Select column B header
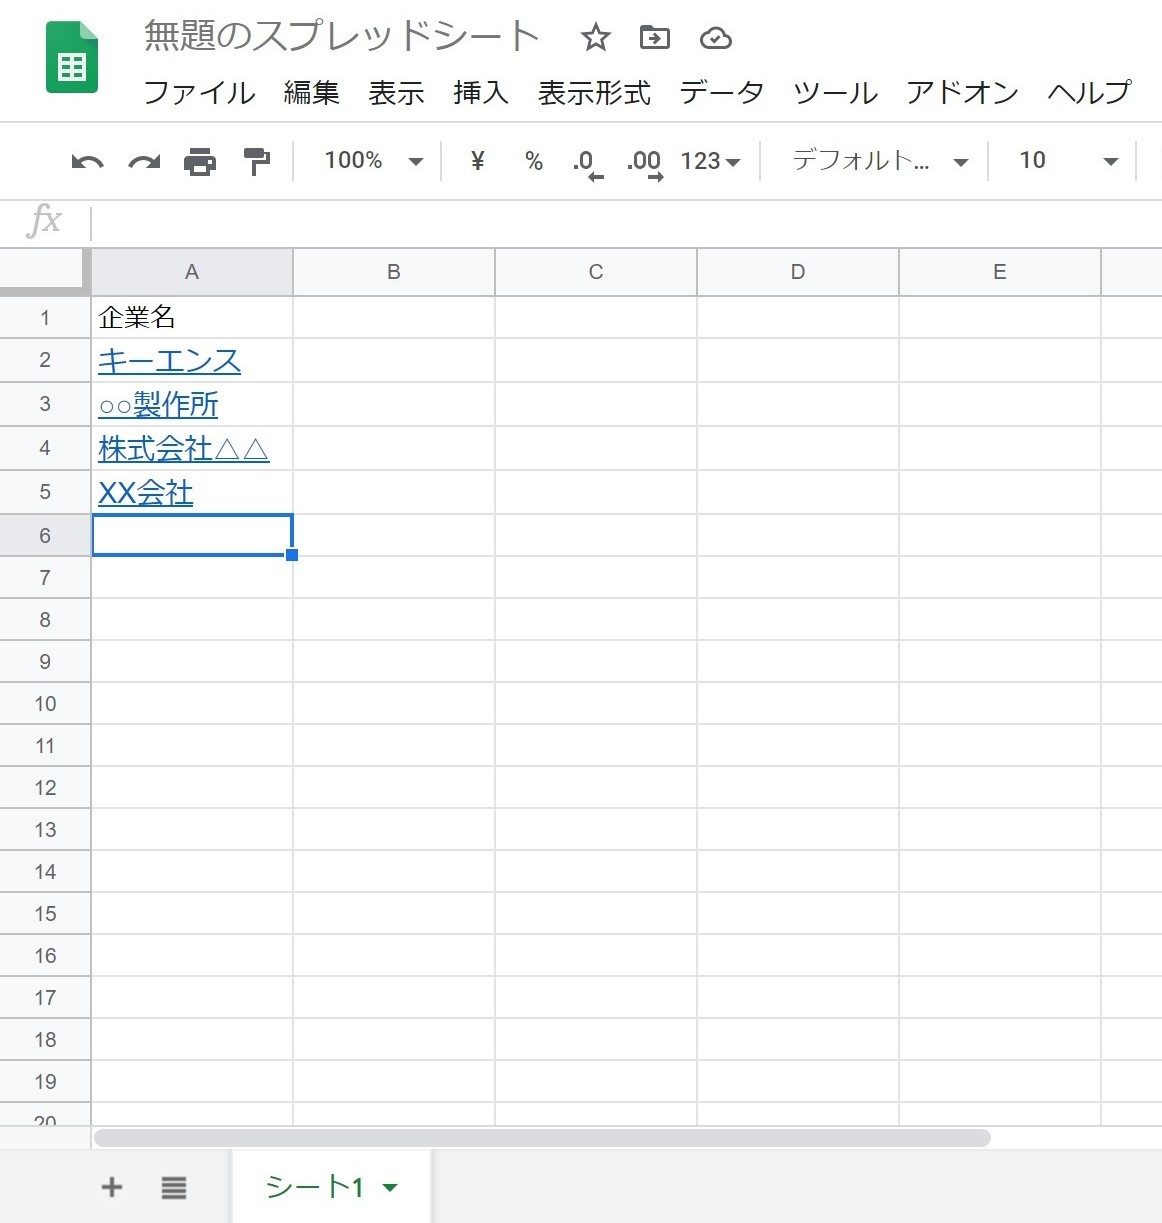 tap(394, 272)
